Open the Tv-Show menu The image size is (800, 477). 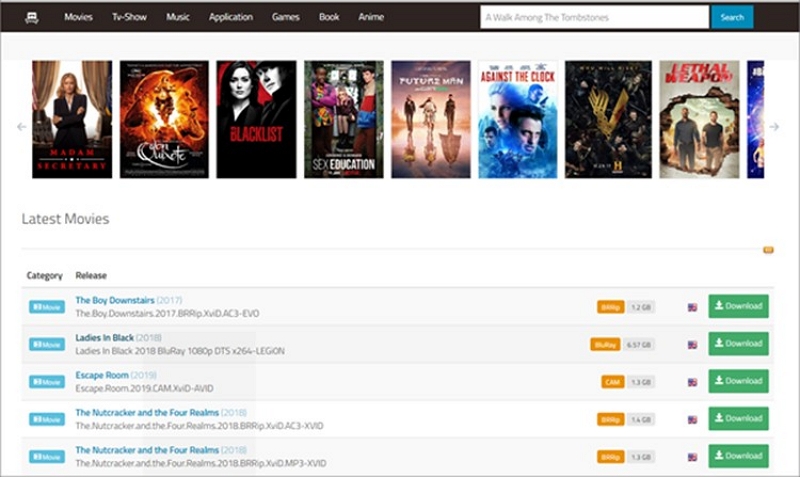click(x=129, y=17)
